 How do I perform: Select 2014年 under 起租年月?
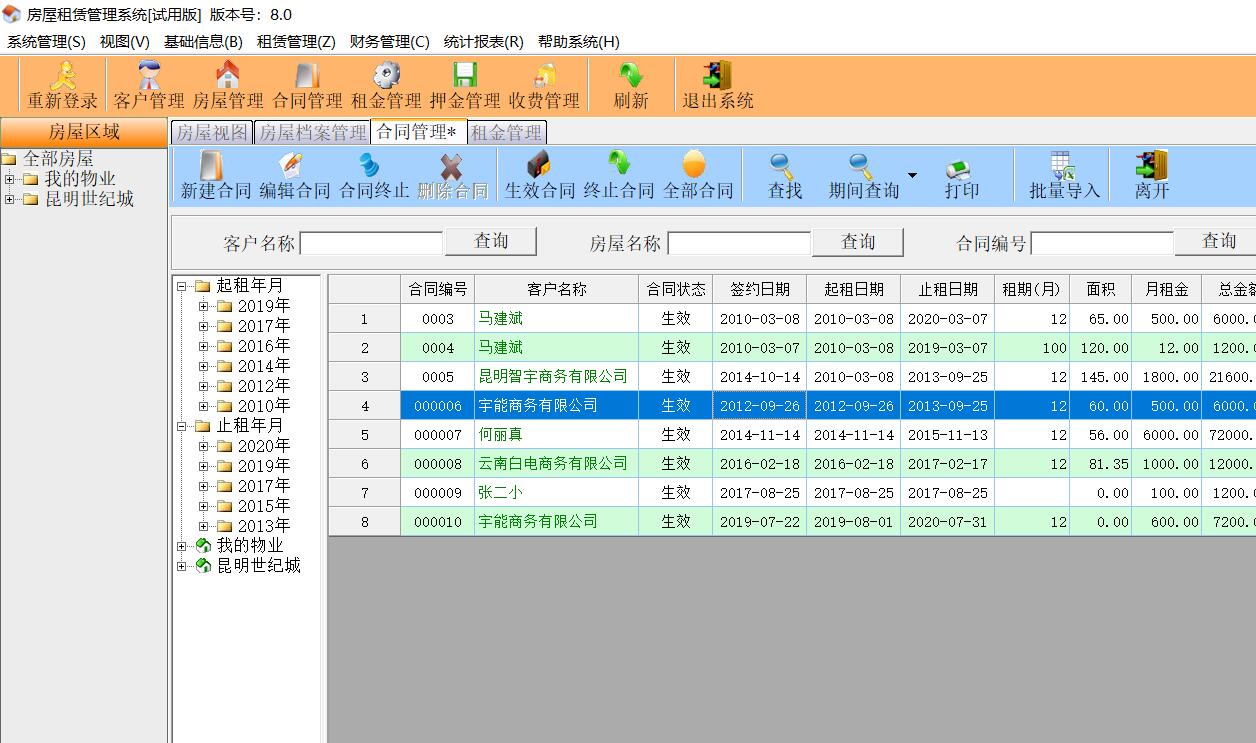tap(264, 366)
